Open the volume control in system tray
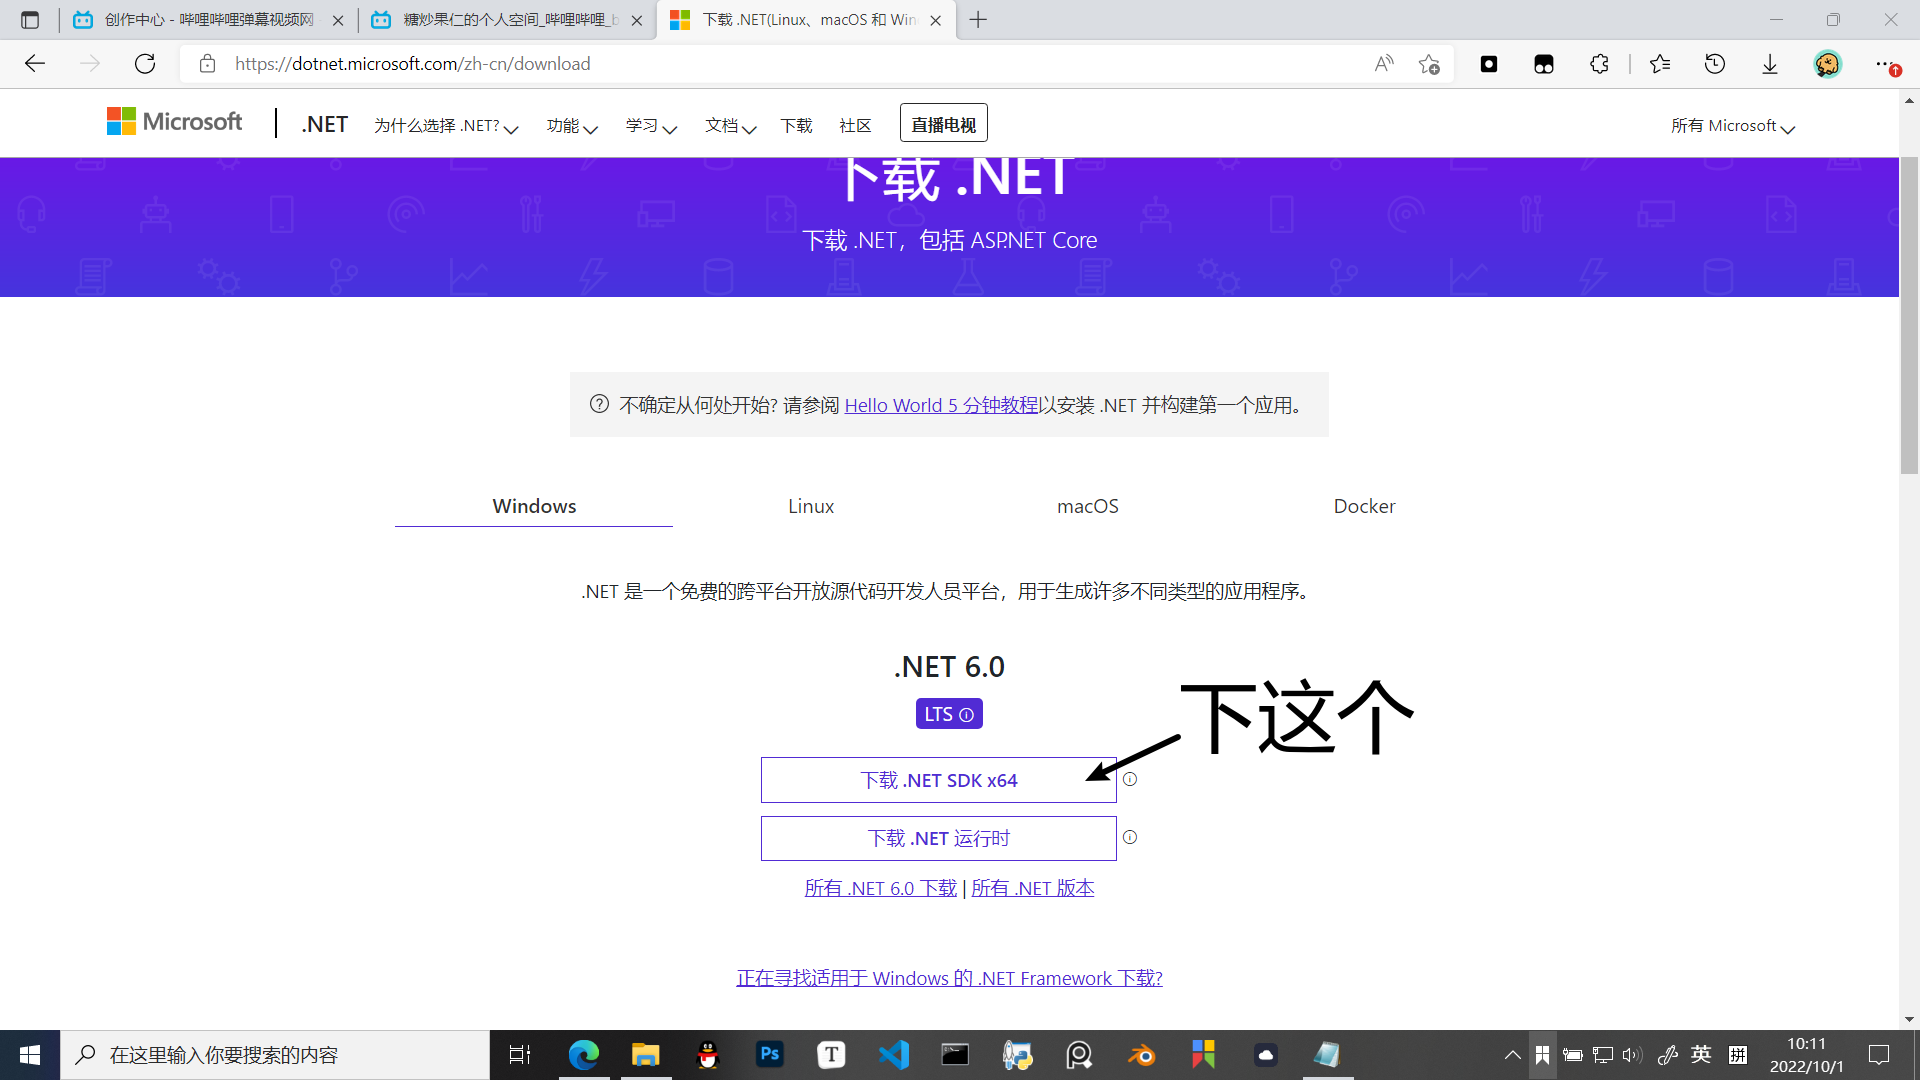 tap(1632, 1055)
